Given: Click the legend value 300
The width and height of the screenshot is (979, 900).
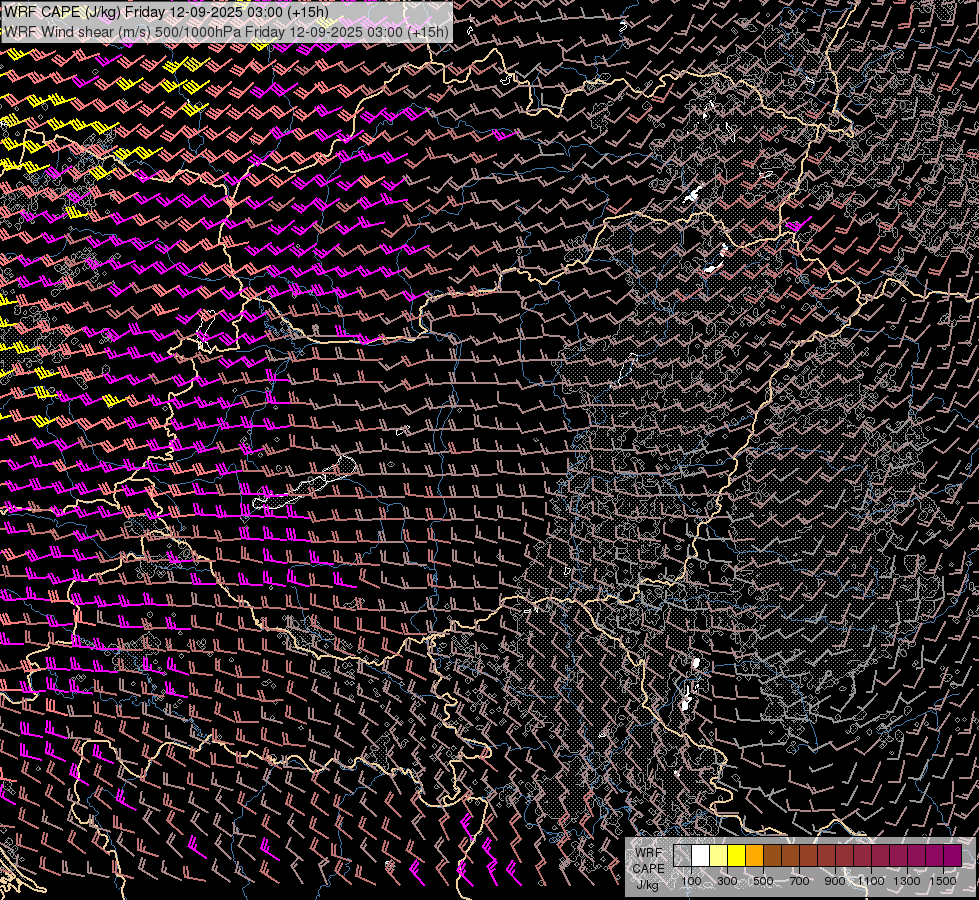Looking at the screenshot, I should [727, 881].
